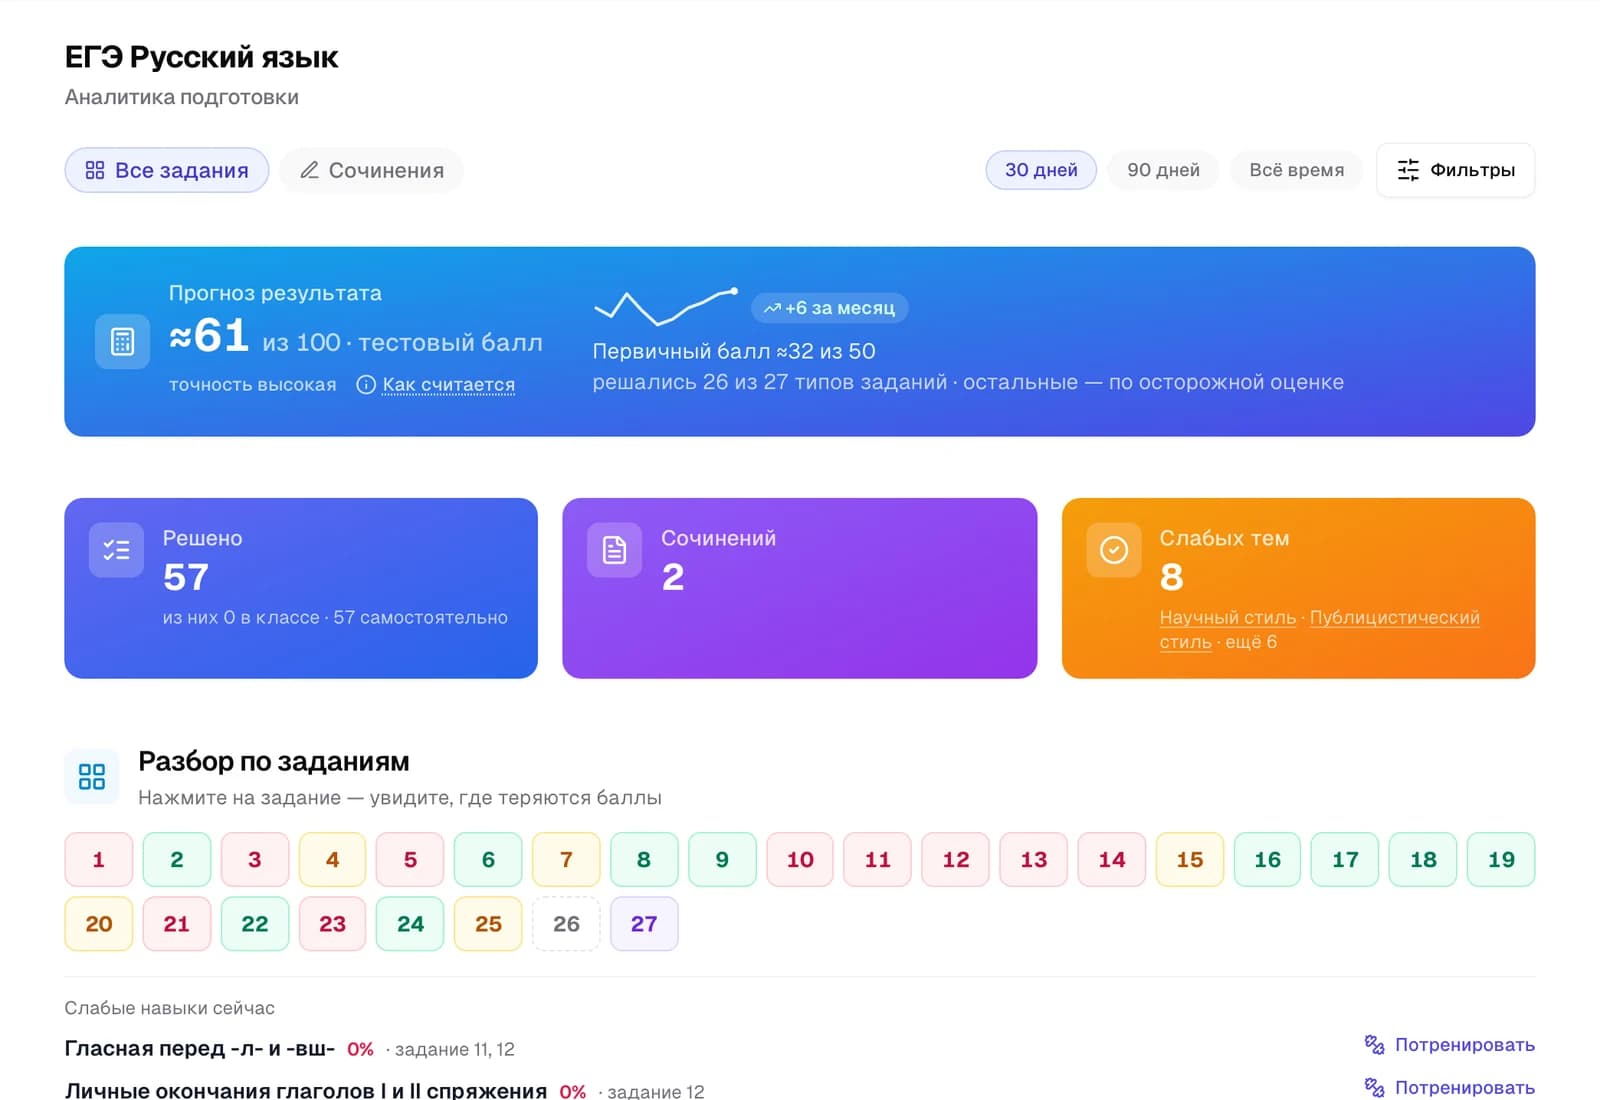This screenshot has height=1100, width=1600.
Task: Select task tile 9
Action: [x=722, y=860]
